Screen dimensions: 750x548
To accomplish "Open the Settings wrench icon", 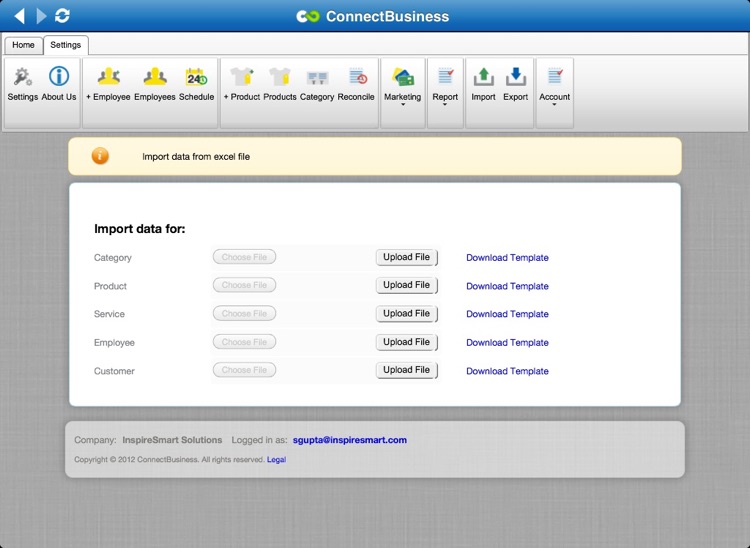I will click(x=22, y=77).
